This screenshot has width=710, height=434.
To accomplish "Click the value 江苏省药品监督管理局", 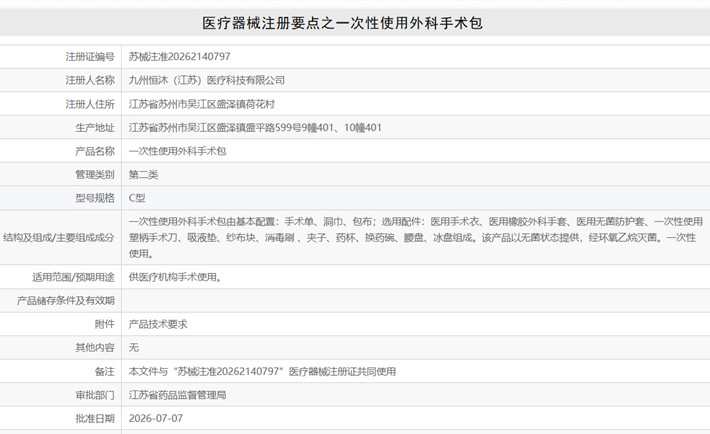I will coord(177,395).
